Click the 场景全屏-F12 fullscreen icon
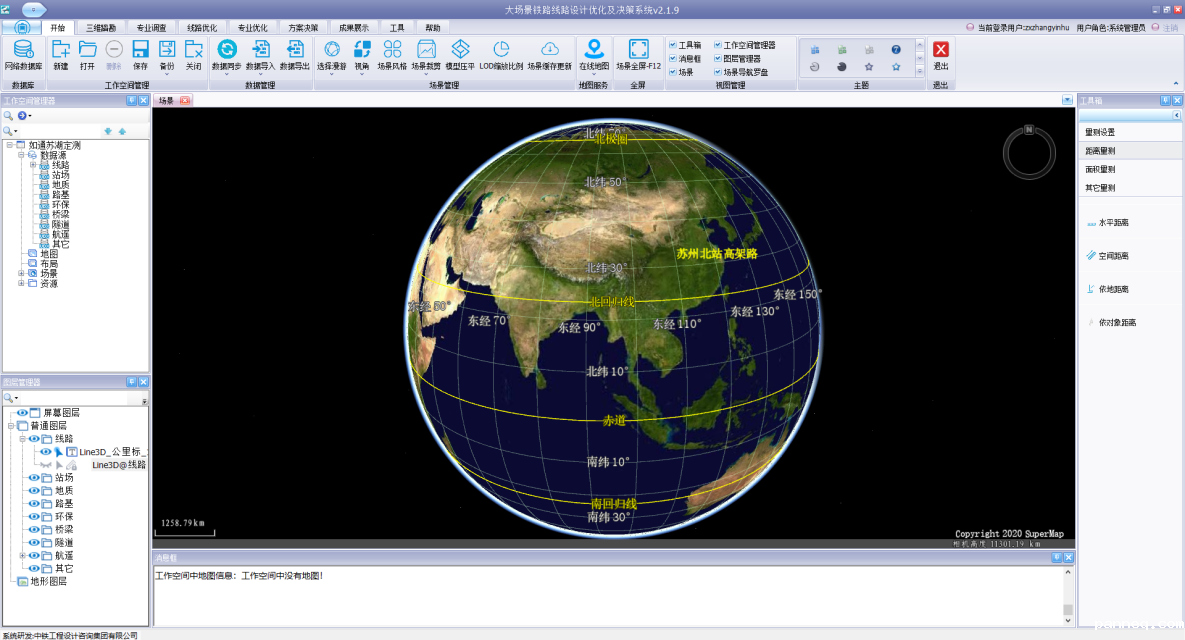1185x640 pixels. (638, 50)
